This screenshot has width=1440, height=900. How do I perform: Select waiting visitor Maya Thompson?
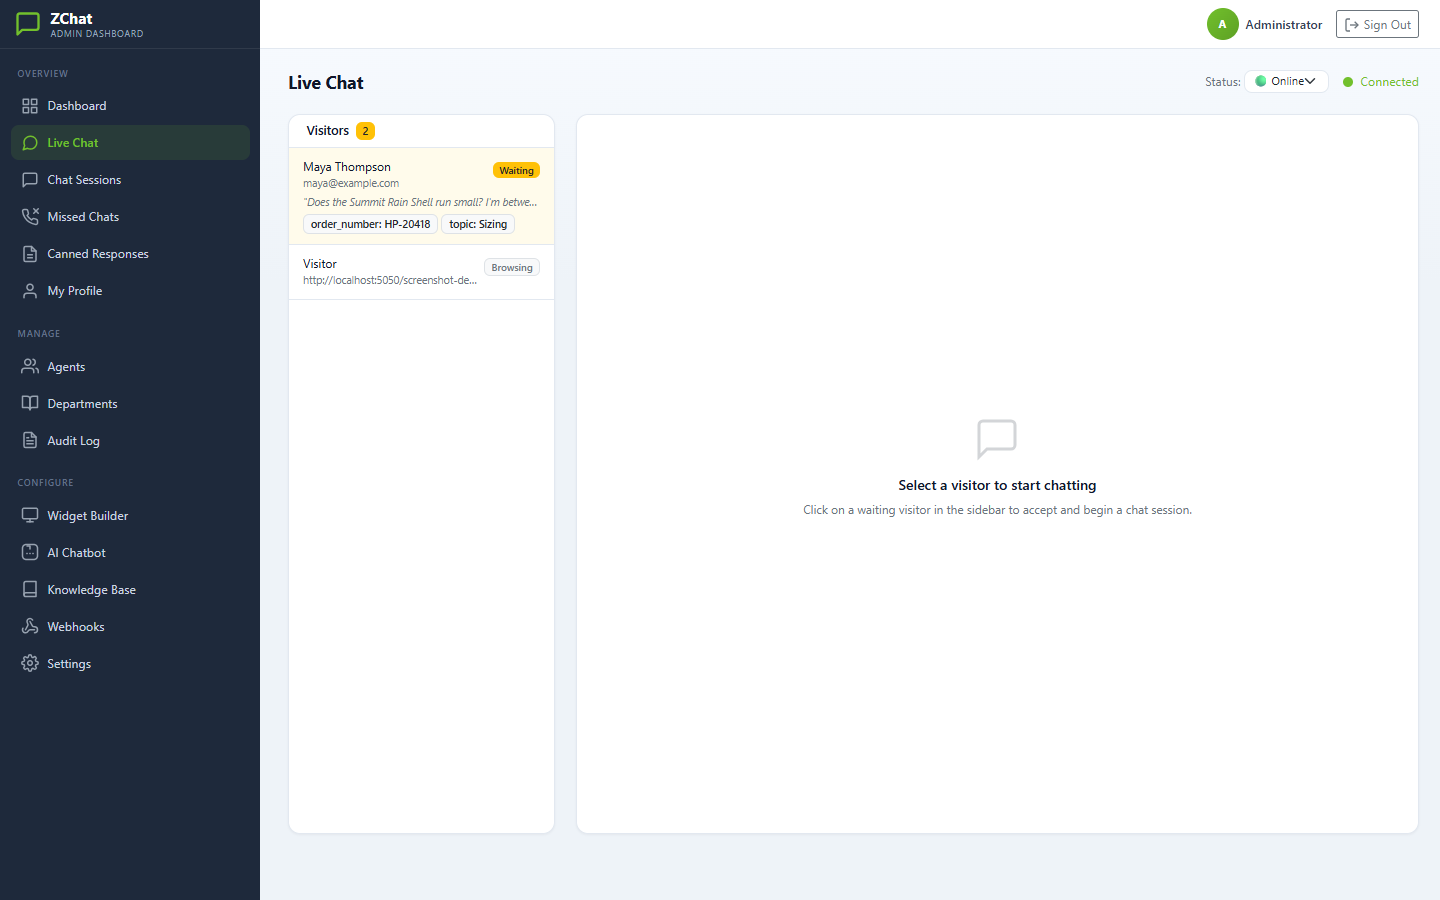[421, 196]
